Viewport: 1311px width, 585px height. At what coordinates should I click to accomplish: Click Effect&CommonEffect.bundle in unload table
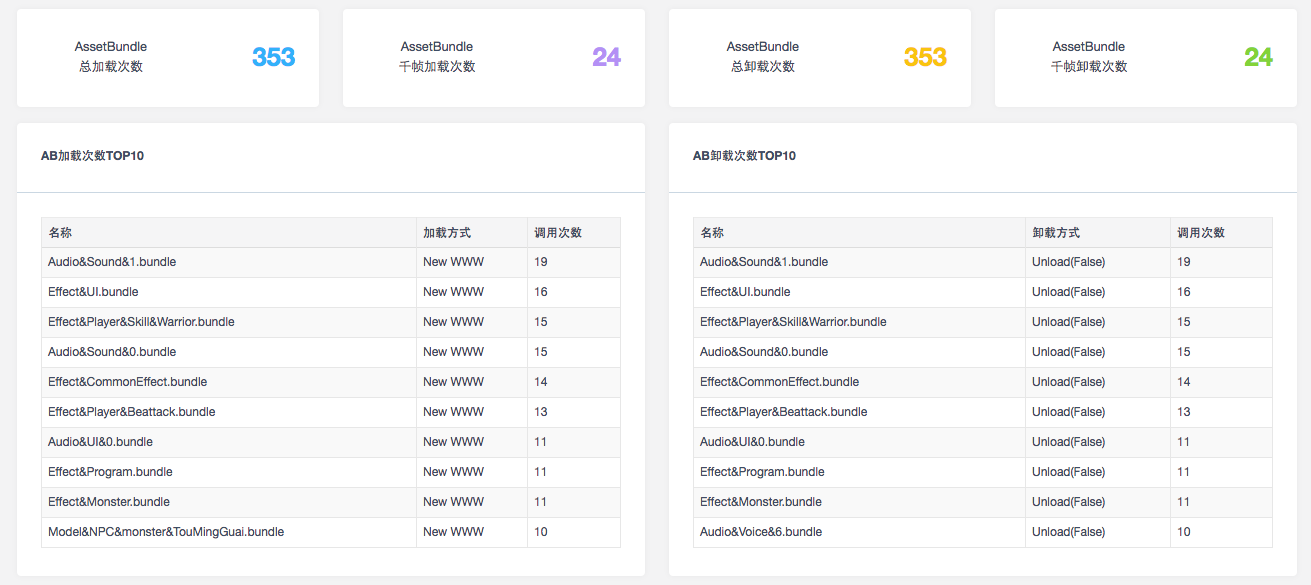[776, 381]
